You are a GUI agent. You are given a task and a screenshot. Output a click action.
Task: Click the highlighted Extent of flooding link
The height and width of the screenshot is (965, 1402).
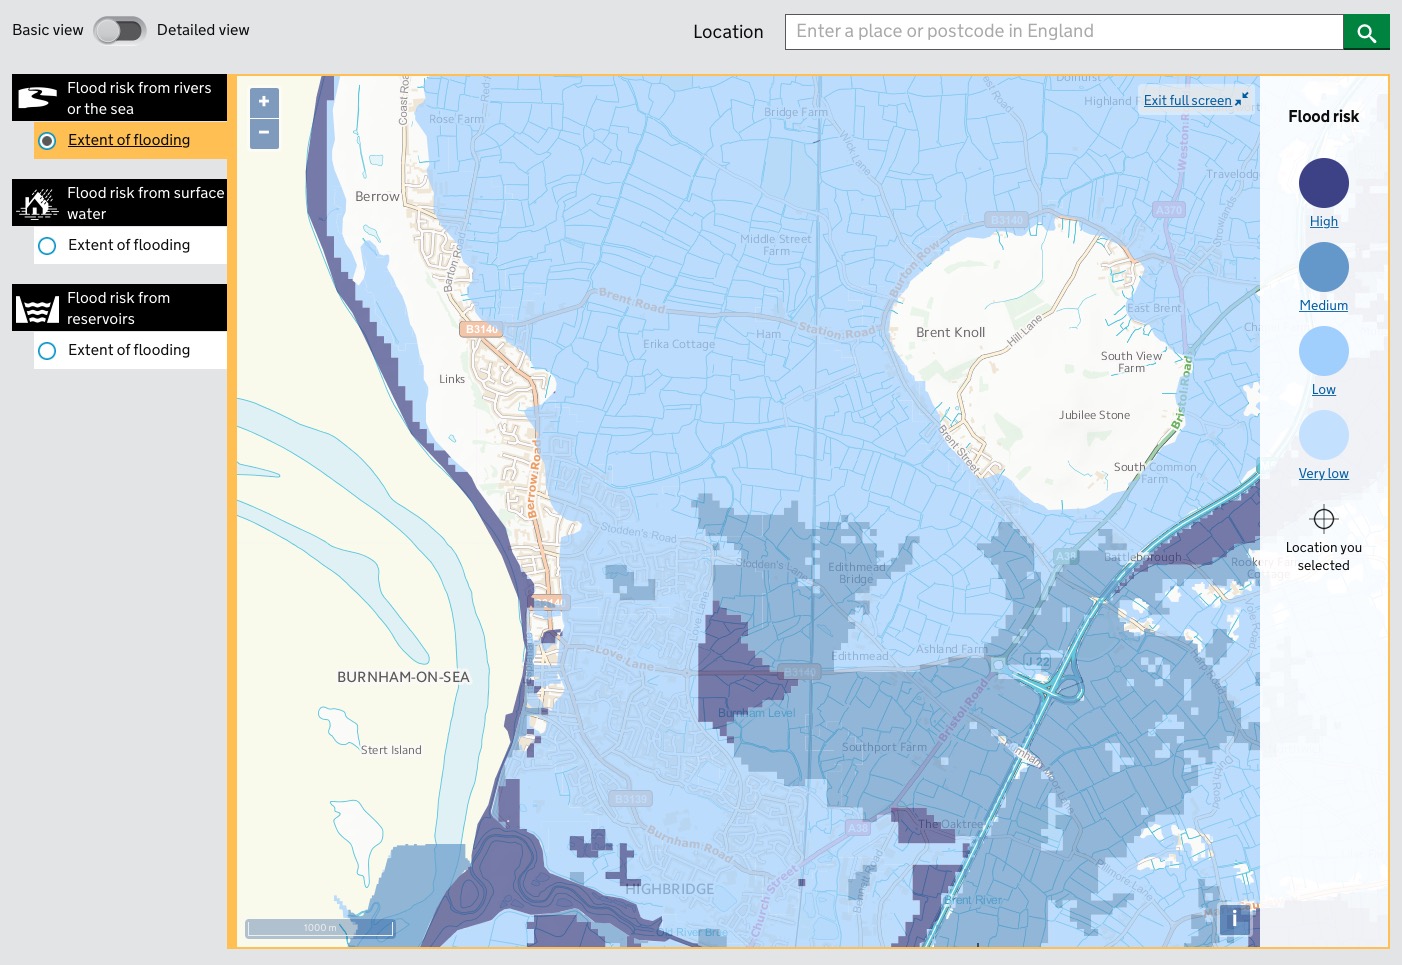[x=128, y=140]
